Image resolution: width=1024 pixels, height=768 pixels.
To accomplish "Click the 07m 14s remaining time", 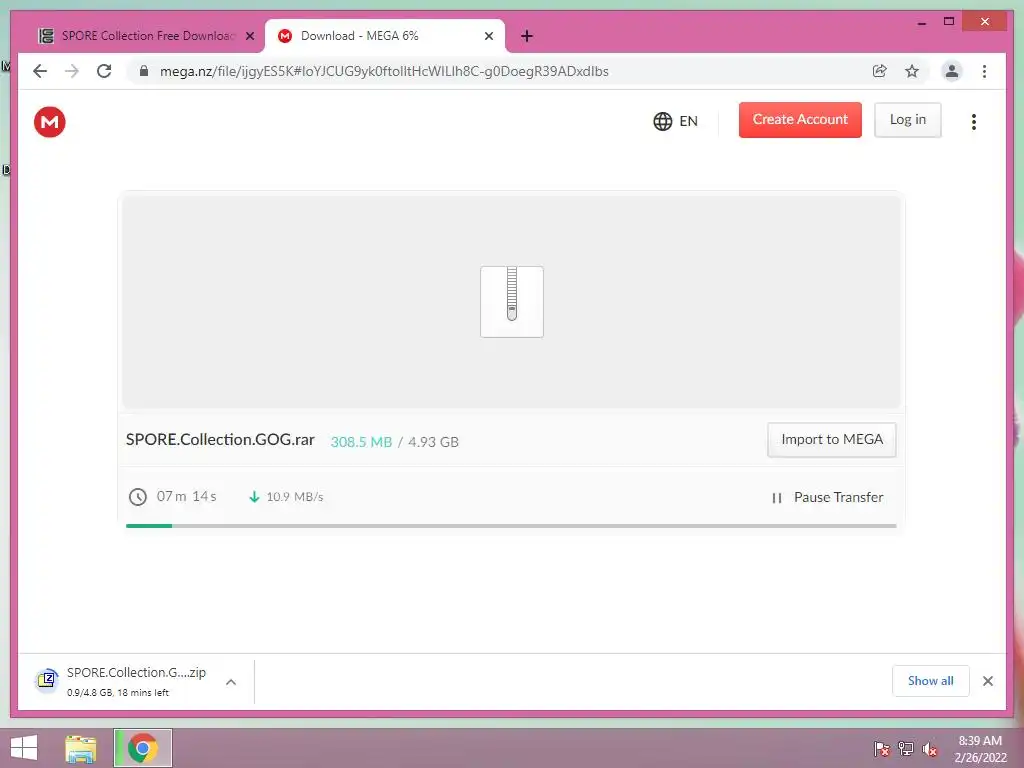I will (186, 496).
